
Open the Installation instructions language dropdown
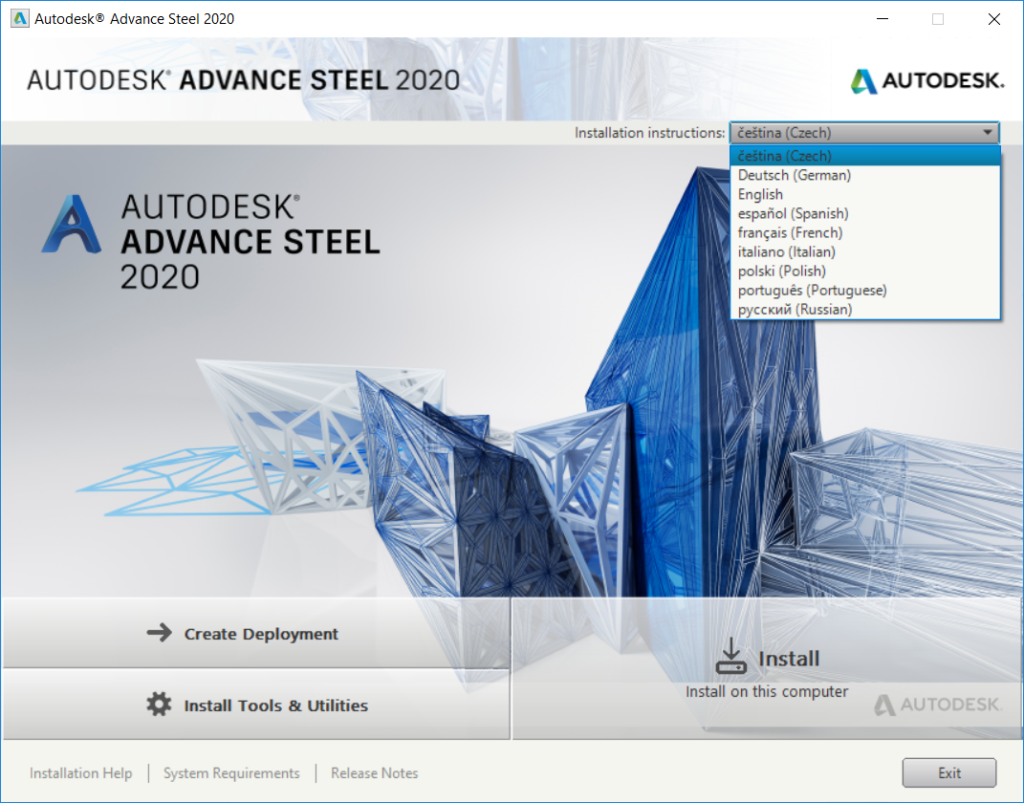pos(987,132)
